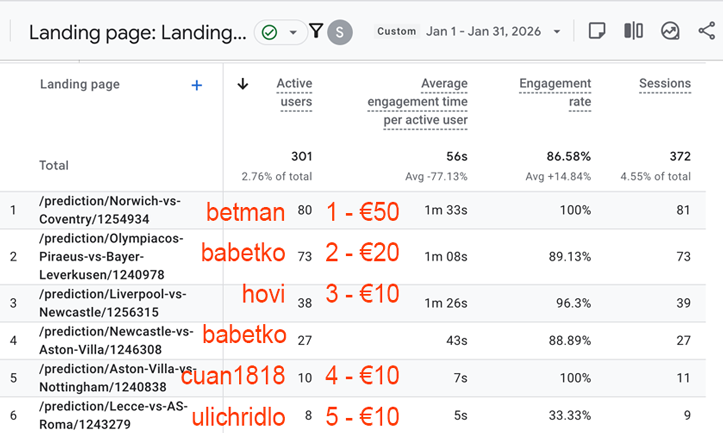This screenshot has height=433, width=723.
Task: Click the sort descending arrow by Active users
Action: click(x=242, y=84)
